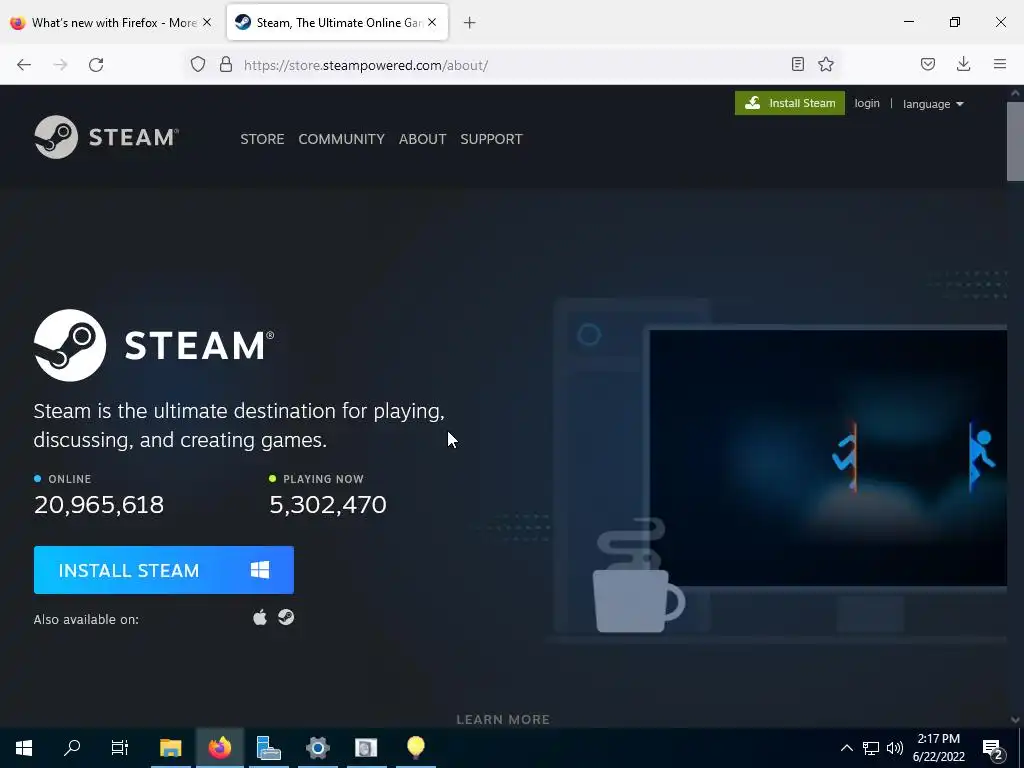This screenshot has width=1024, height=768.
Task: Reload the current page
Action: point(96,65)
